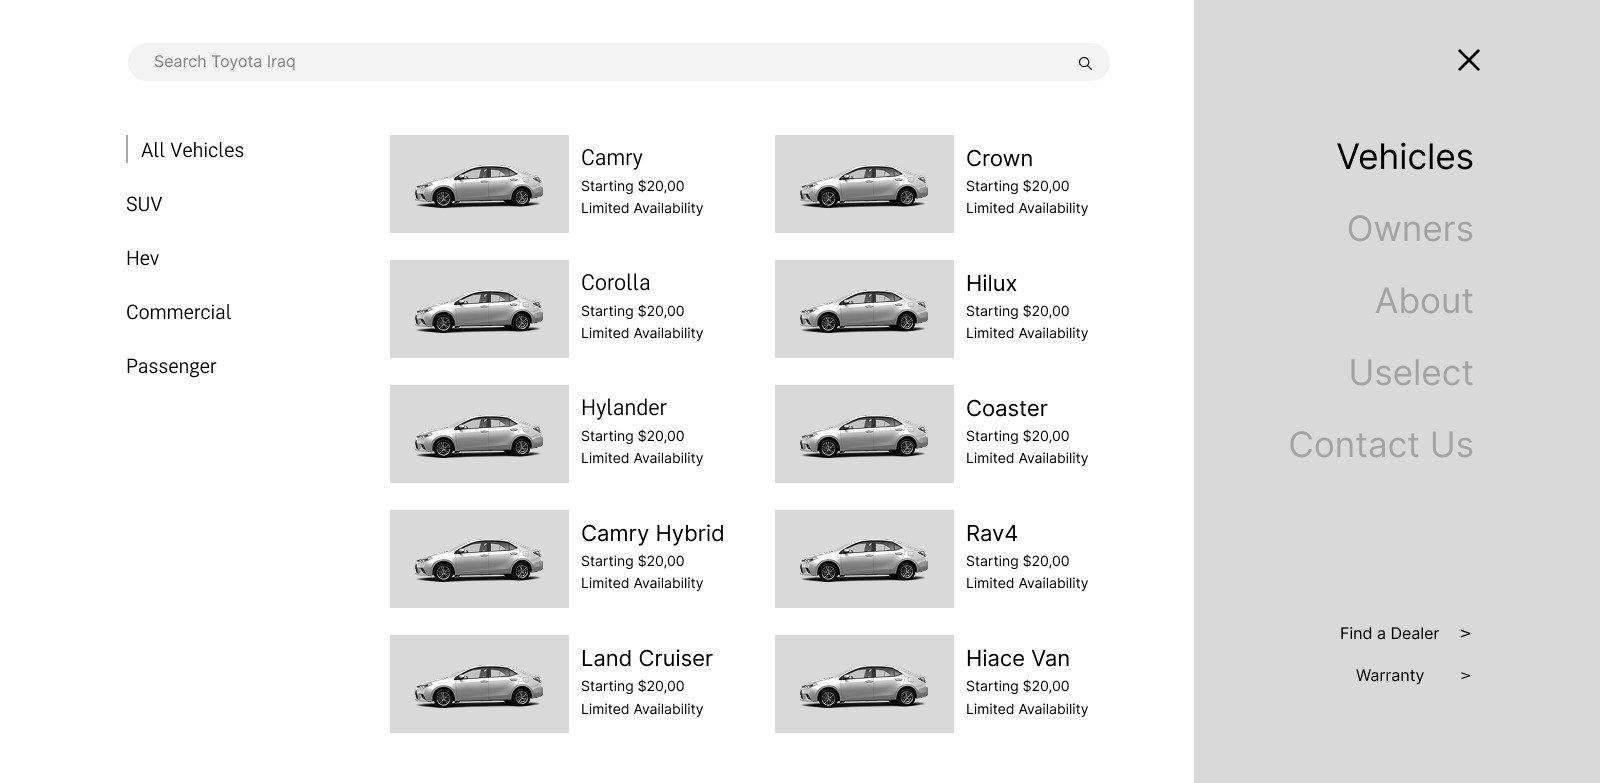This screenshot has height=783, width=1600.
Task: Click the Camry model title
Action: [x=612, y=158]
